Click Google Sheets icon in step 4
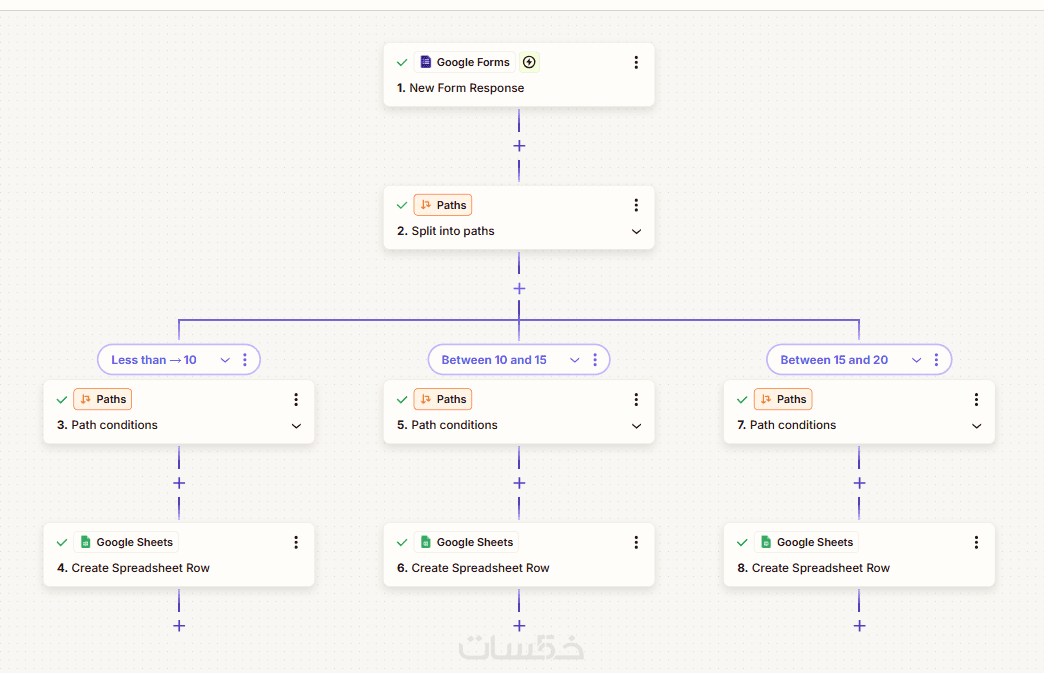Viewport: 1044px width, 673px height. click(85, 543)
